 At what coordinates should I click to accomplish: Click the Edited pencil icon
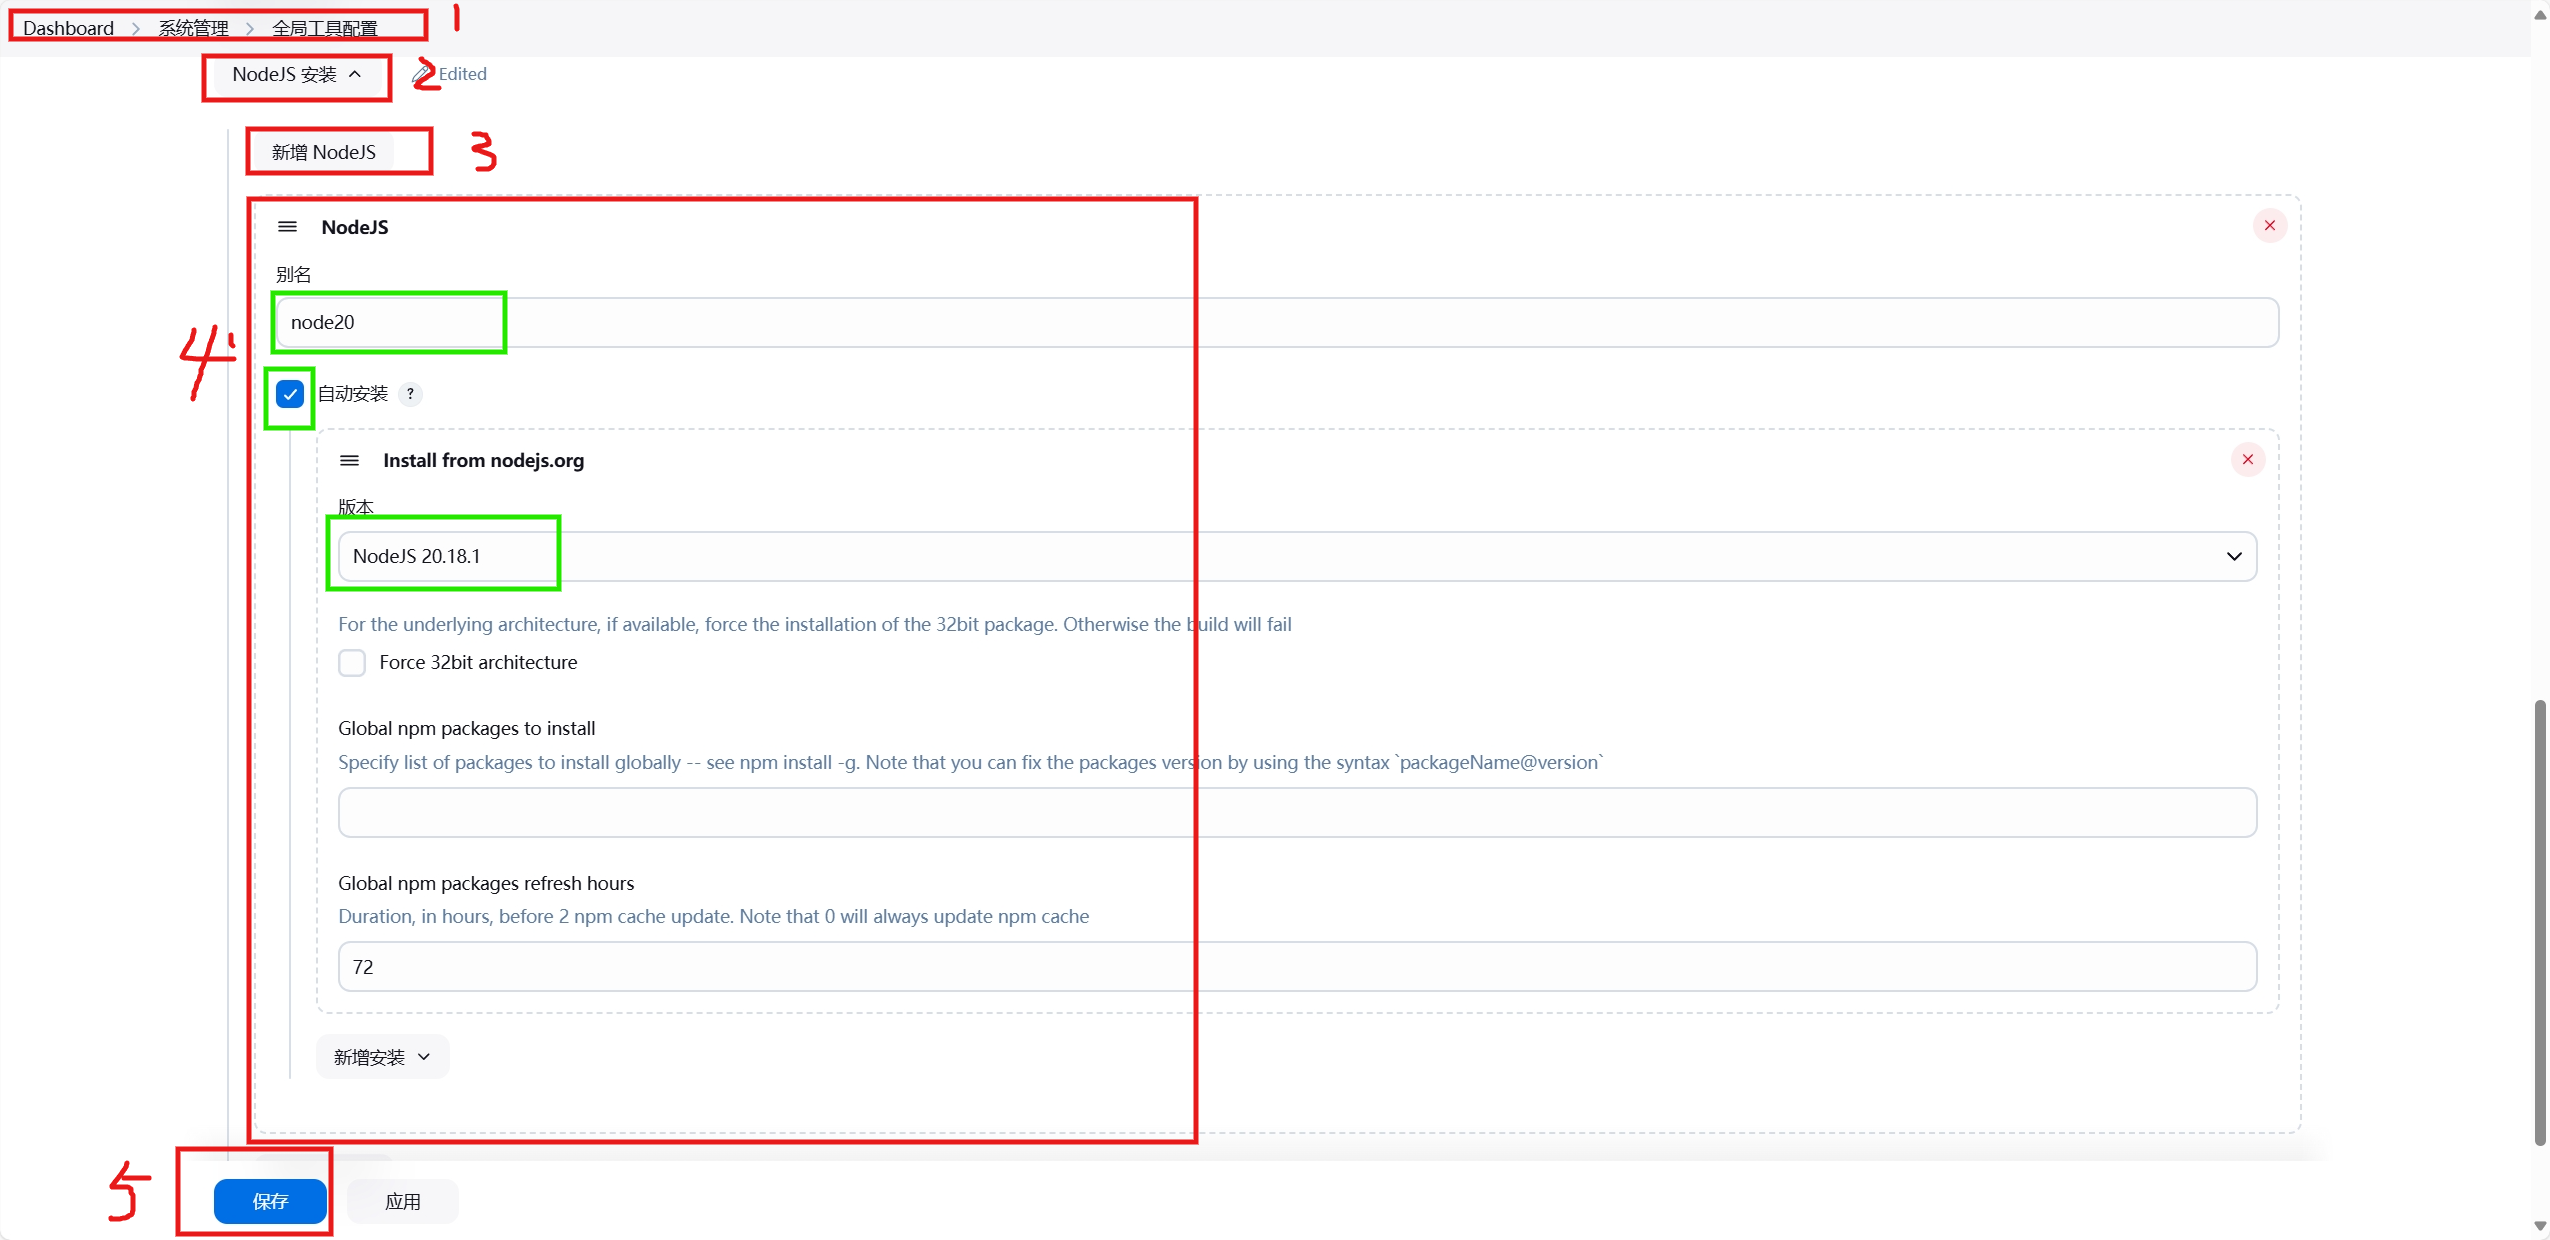(421, 74)
